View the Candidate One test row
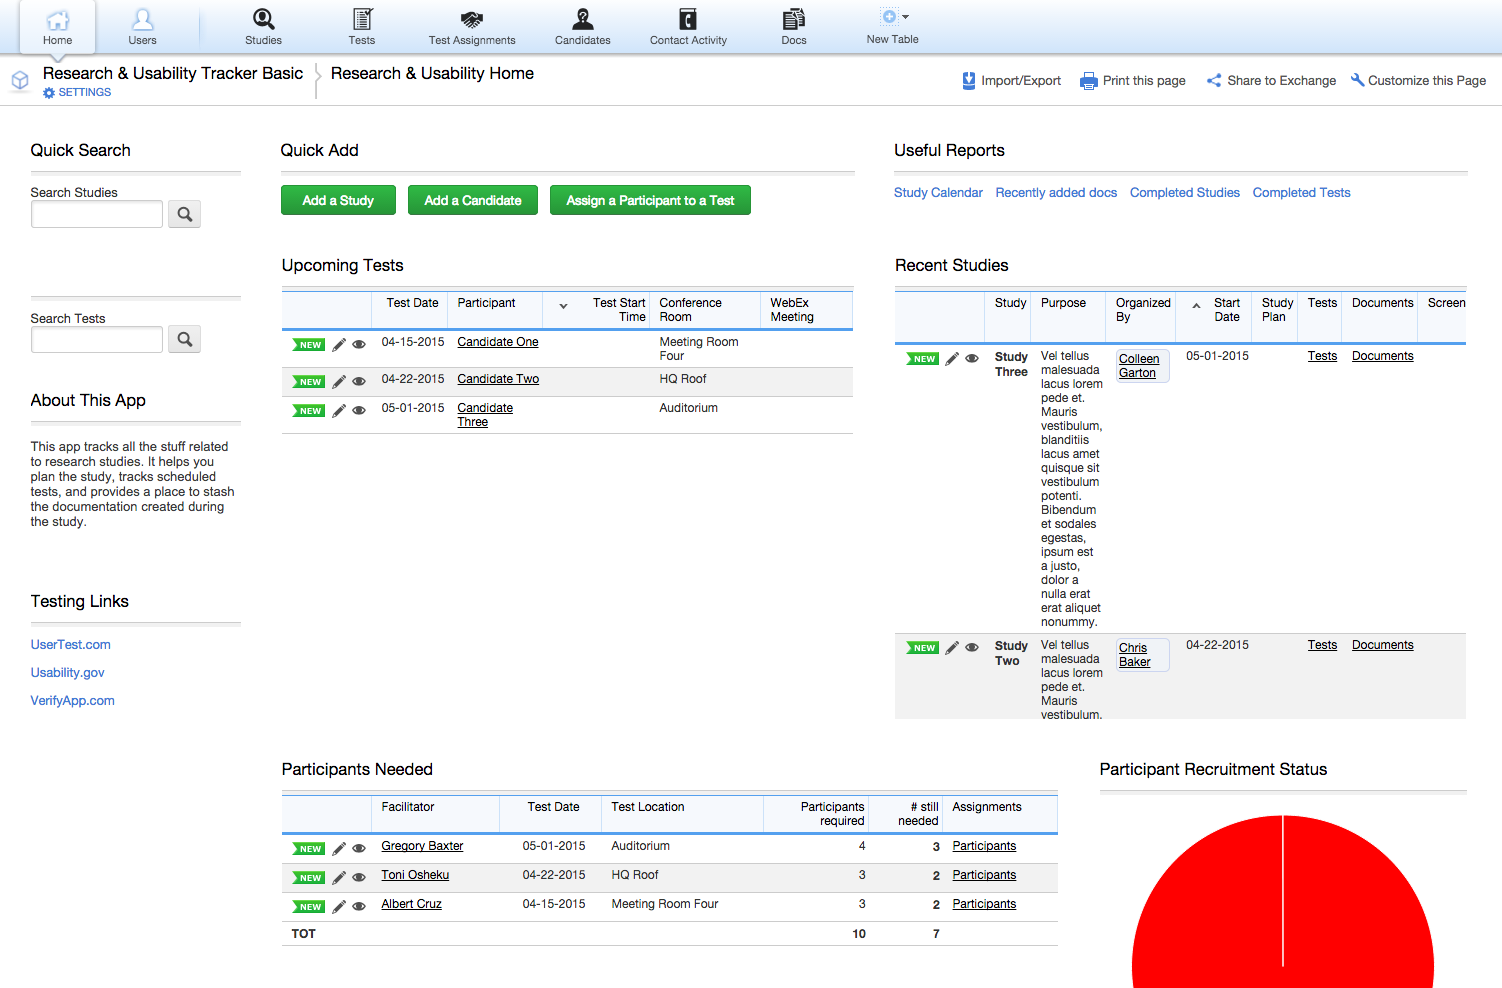 (359, 344)
